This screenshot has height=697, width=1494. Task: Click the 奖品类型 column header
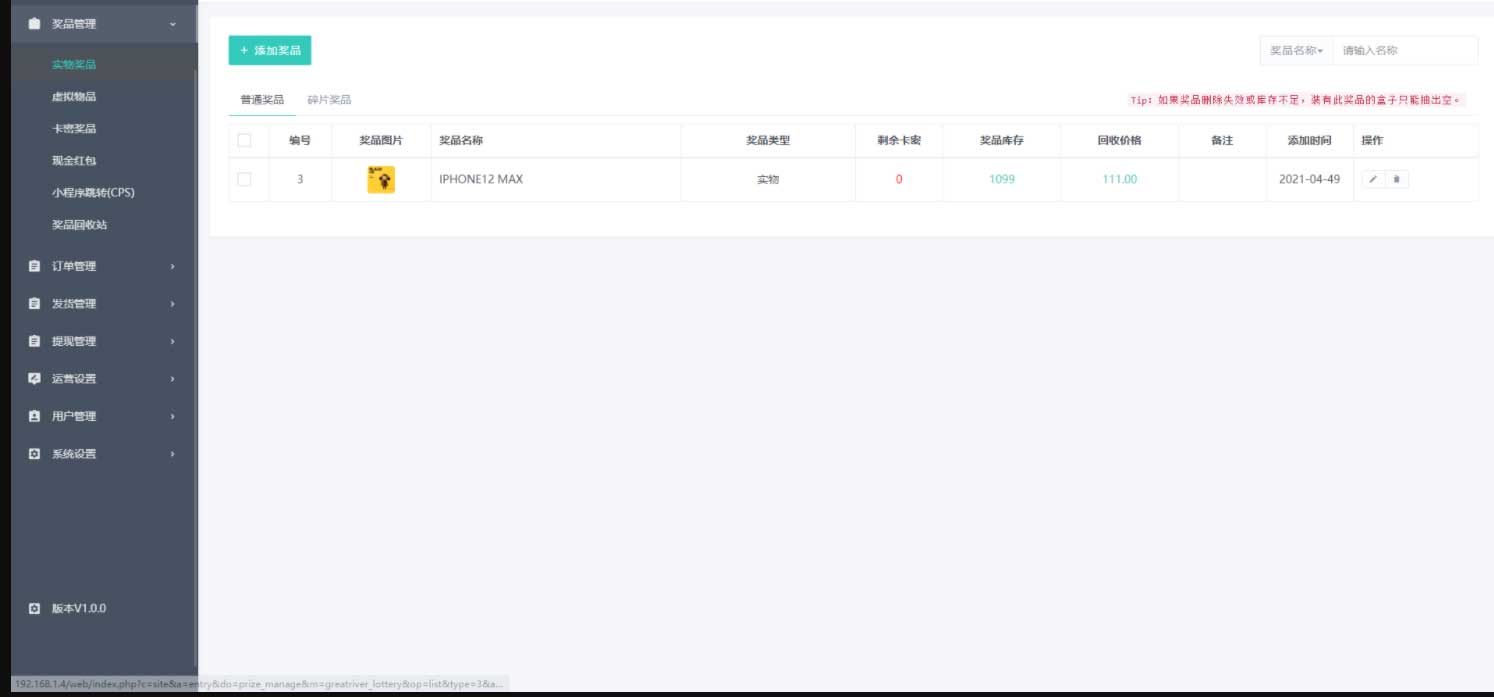[768, 141]
